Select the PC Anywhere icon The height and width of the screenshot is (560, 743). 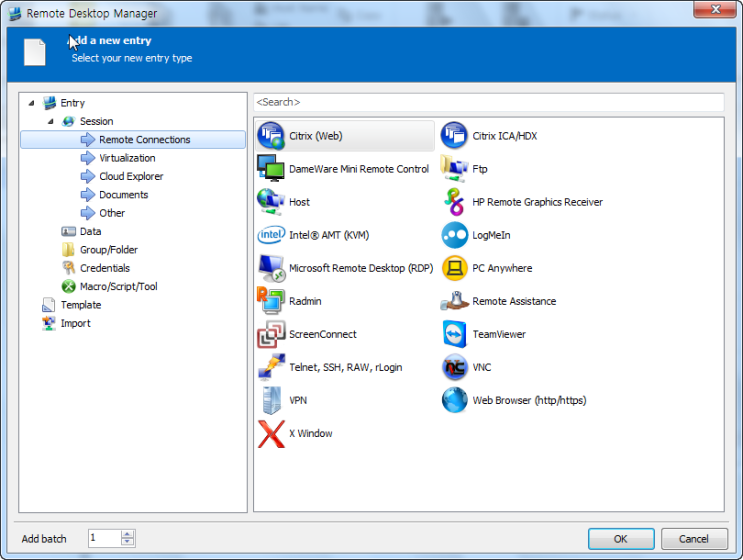tap(454, 268)
